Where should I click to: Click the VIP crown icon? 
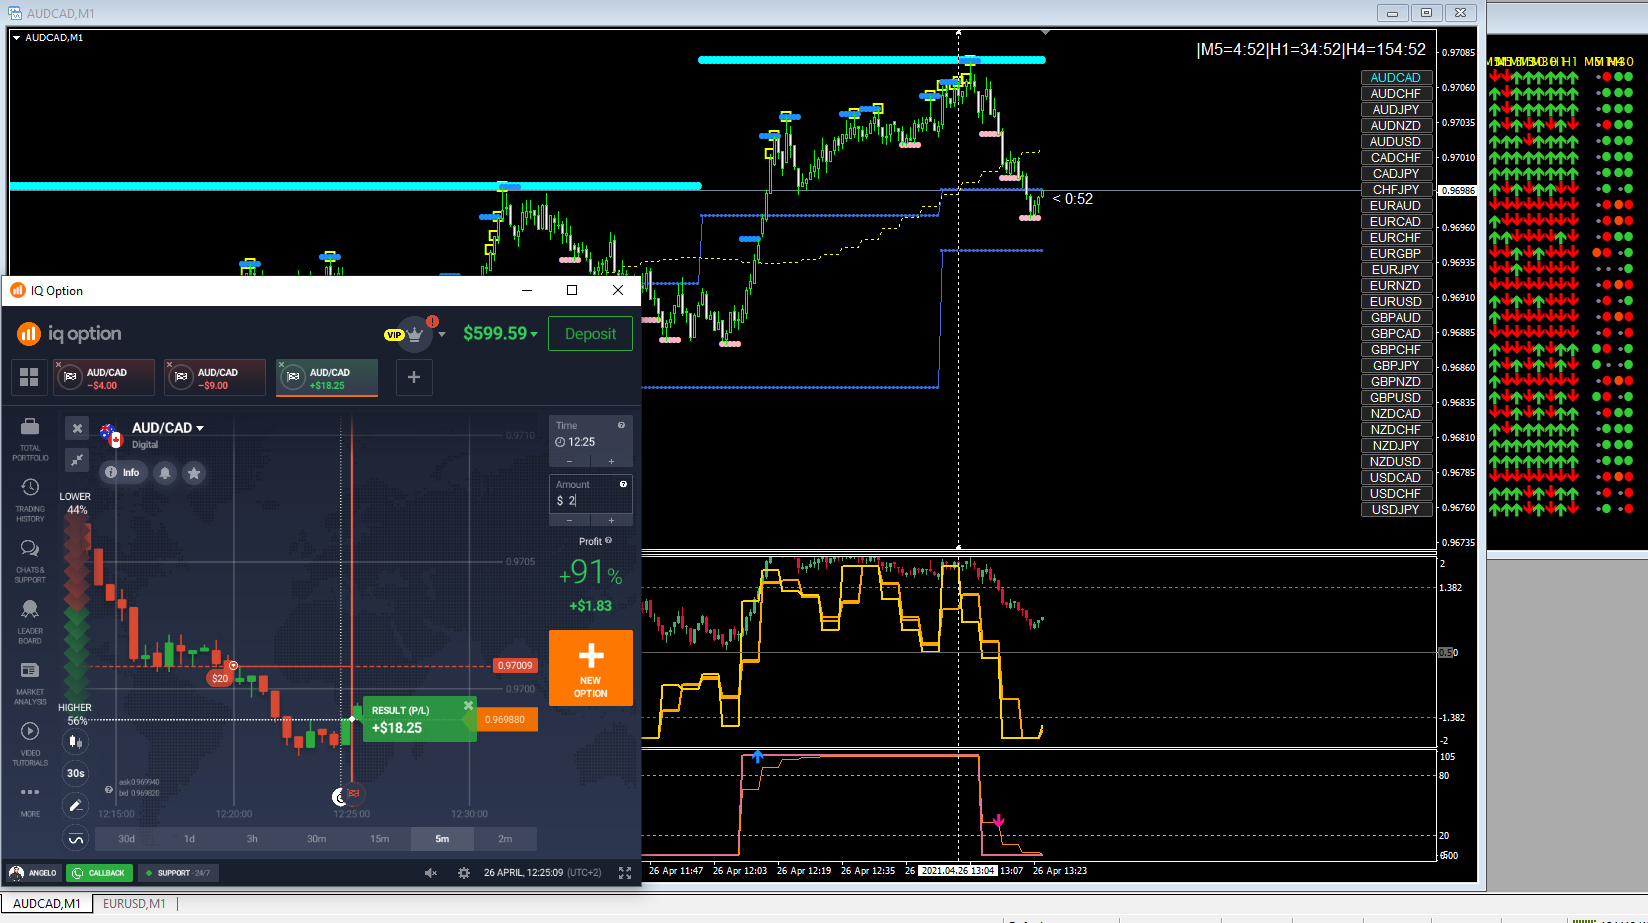[x=414, y=334]
